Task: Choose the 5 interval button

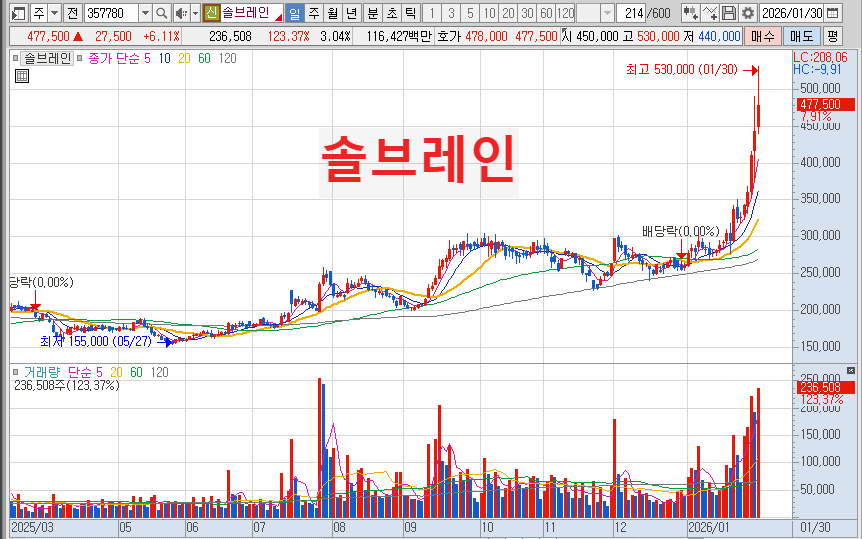Action: tap(470, 13)
